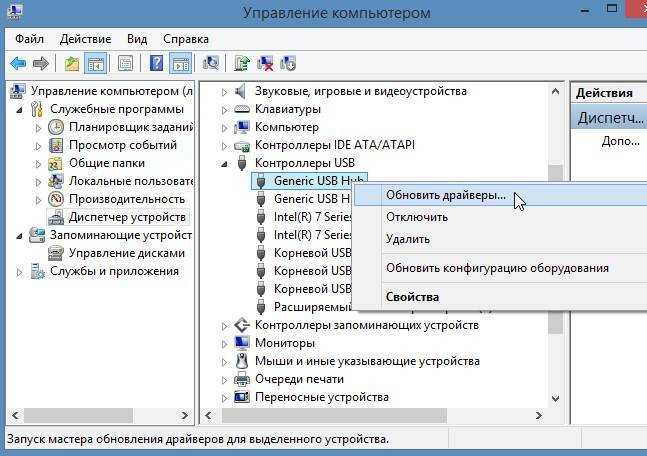
Task: Click Диспетч... in the Действия pane
Action: point(609,118)
